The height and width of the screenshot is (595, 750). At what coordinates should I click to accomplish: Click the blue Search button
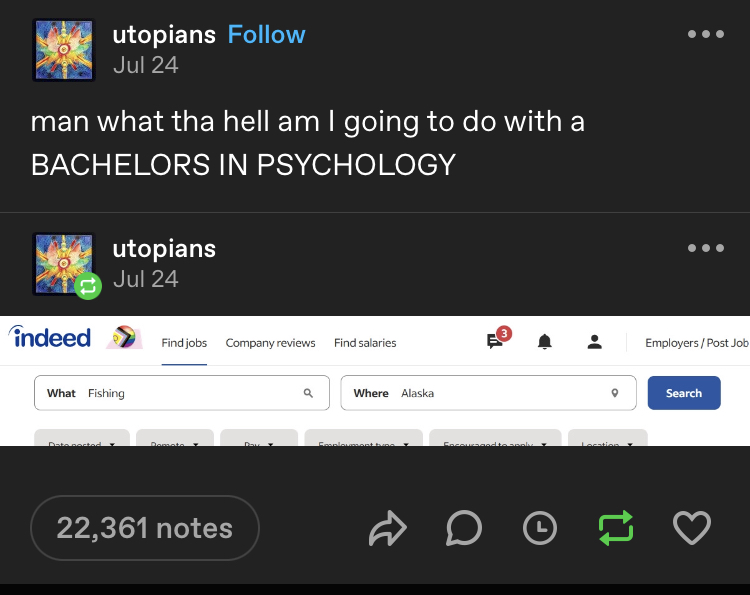[x=684, y=393]
